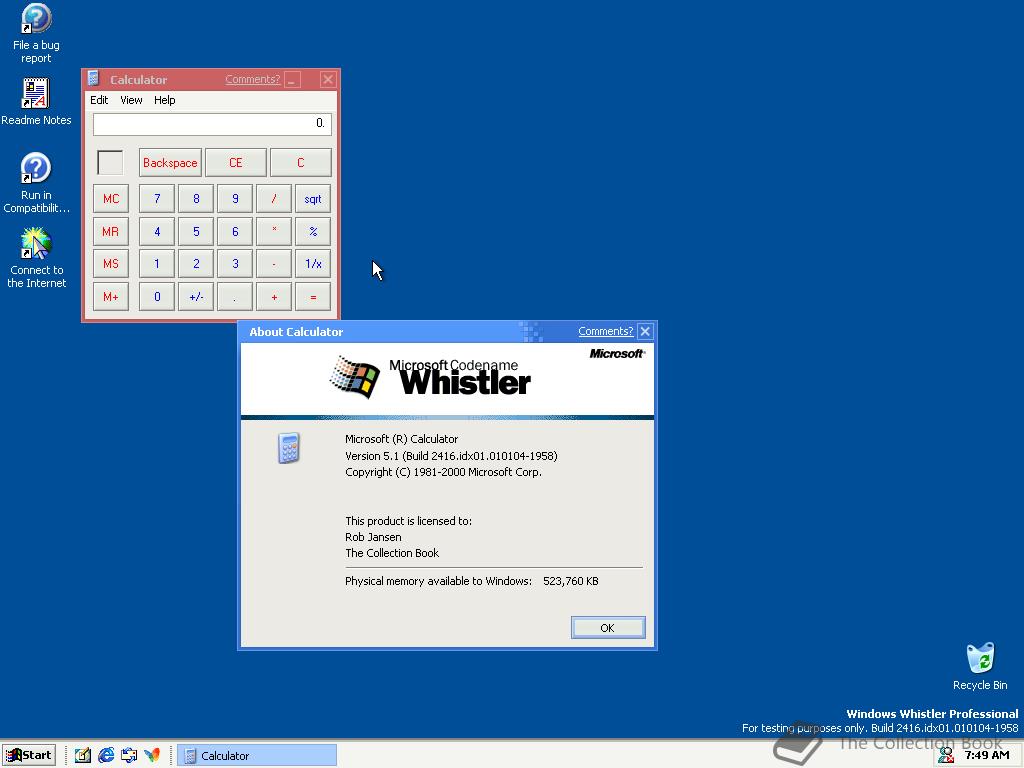Screen dimensions: 1024x768
Task: Open the View menu in Calculator
Action: (x=131, y=100)
